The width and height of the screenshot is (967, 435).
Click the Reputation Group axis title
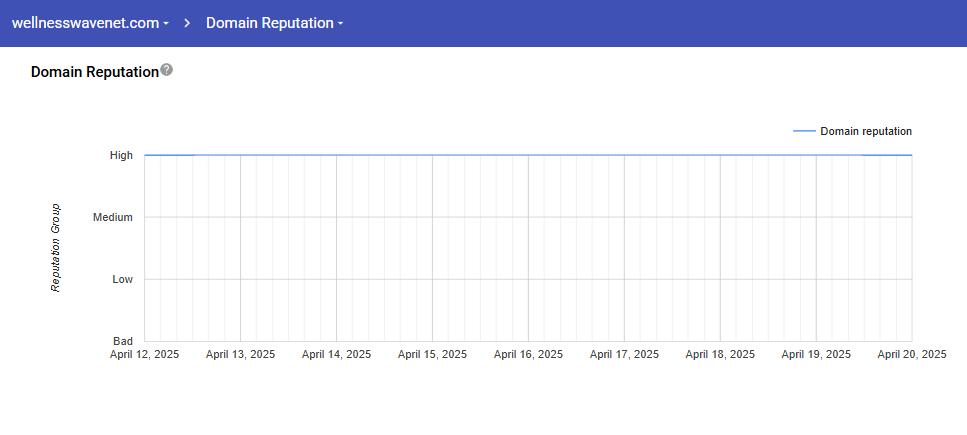coord(56,248)
